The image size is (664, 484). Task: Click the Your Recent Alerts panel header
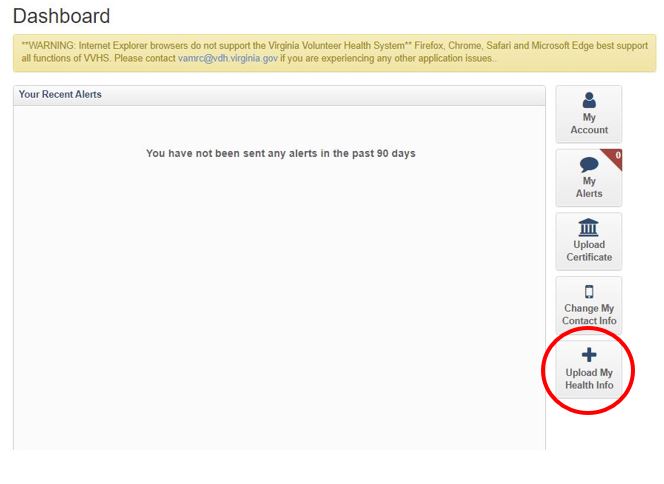pyautogui.click(x=60, y=95)
